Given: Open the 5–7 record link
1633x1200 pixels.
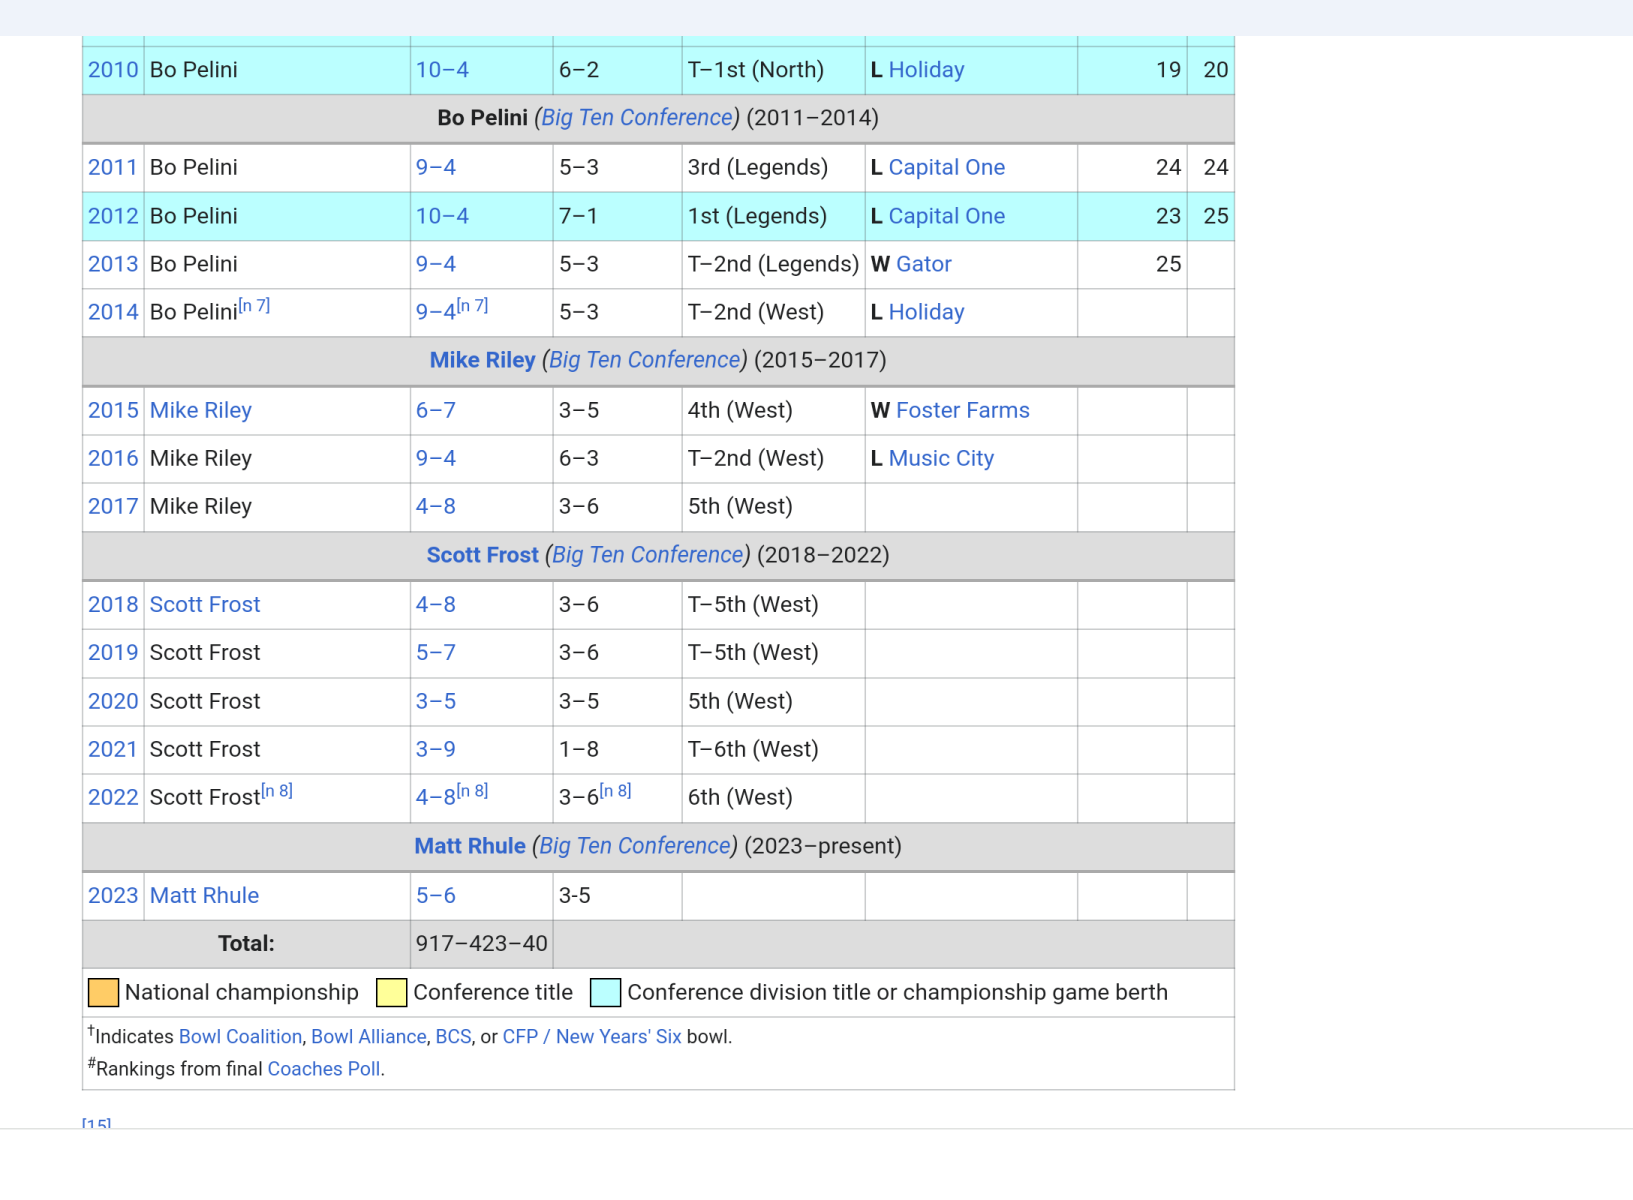Looking at the screenshot, I should pyautogui.click(x=436, y=652).
